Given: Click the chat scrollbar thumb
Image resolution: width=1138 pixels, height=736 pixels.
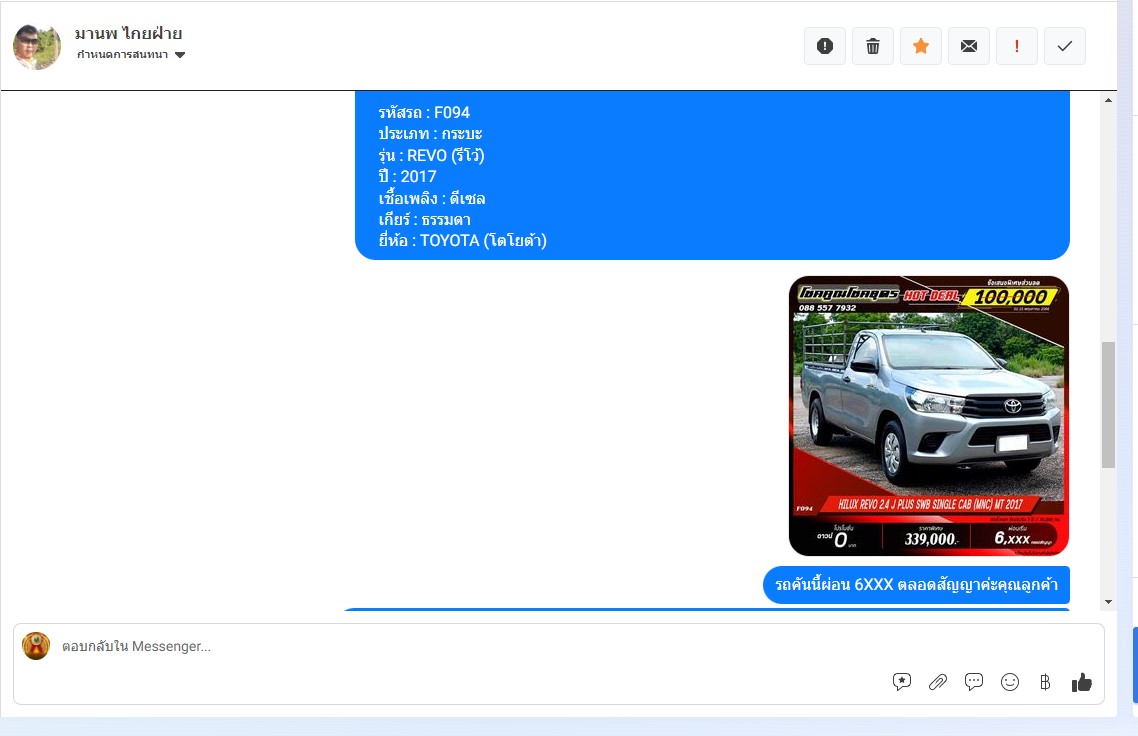Looking at the screenshot, I should (x=1108, y=404).
